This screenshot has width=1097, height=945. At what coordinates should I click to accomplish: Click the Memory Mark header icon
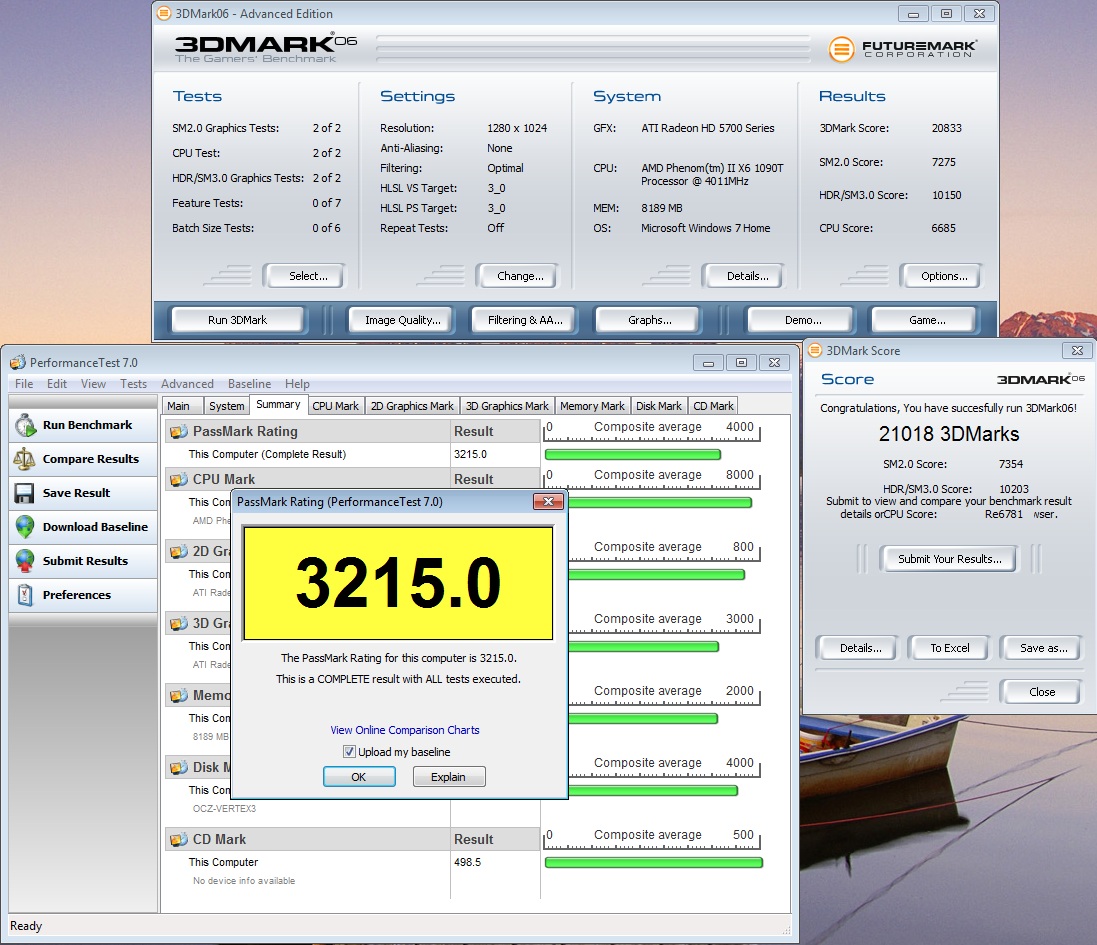pos(179,695)
